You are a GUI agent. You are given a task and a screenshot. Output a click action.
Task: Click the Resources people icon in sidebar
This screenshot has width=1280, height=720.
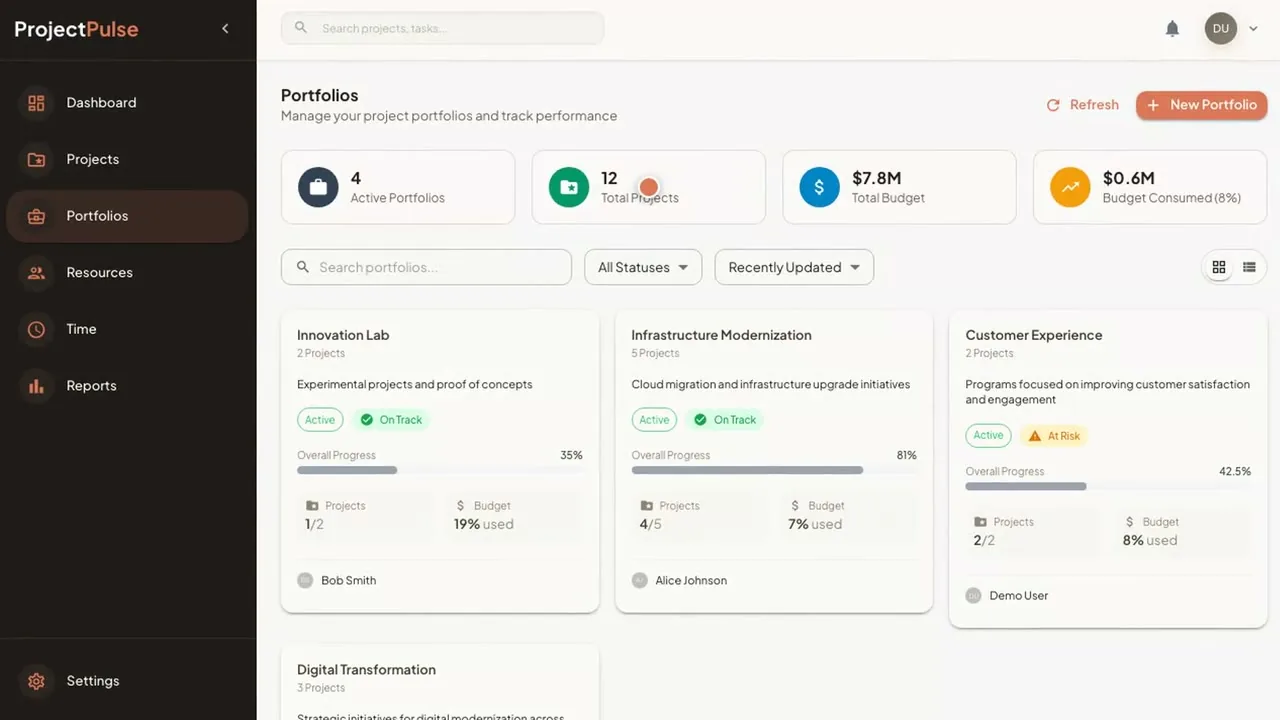point(37,272)
